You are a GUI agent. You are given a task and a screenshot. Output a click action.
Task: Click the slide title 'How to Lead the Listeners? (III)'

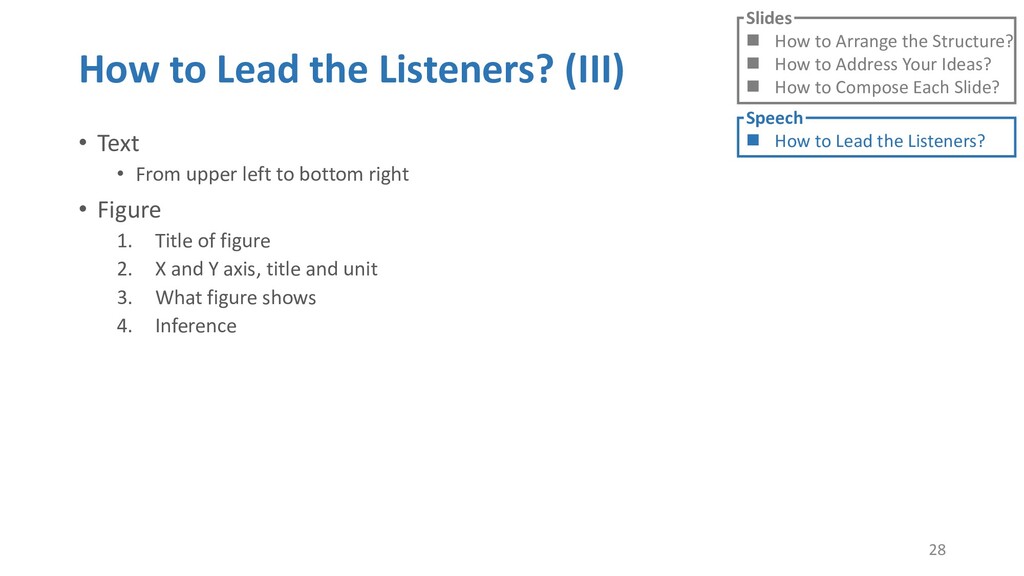pyautogui.click(x=351, y=70)
